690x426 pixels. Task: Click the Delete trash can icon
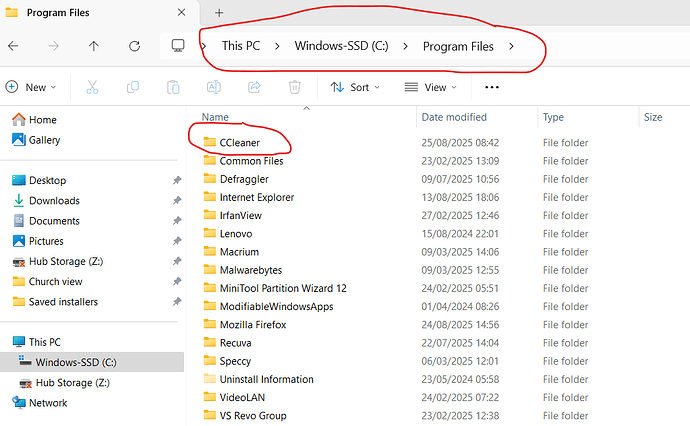click(294, 87)
